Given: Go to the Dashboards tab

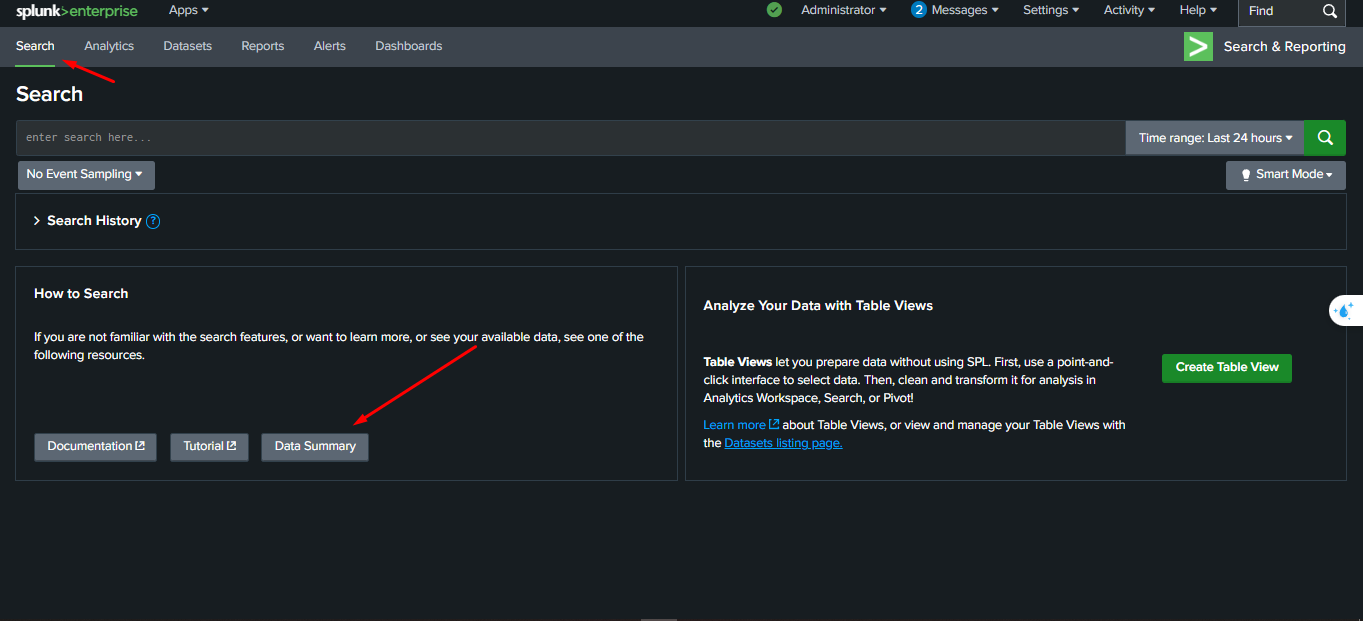Looking at the screenshot, I should point(408,46).
